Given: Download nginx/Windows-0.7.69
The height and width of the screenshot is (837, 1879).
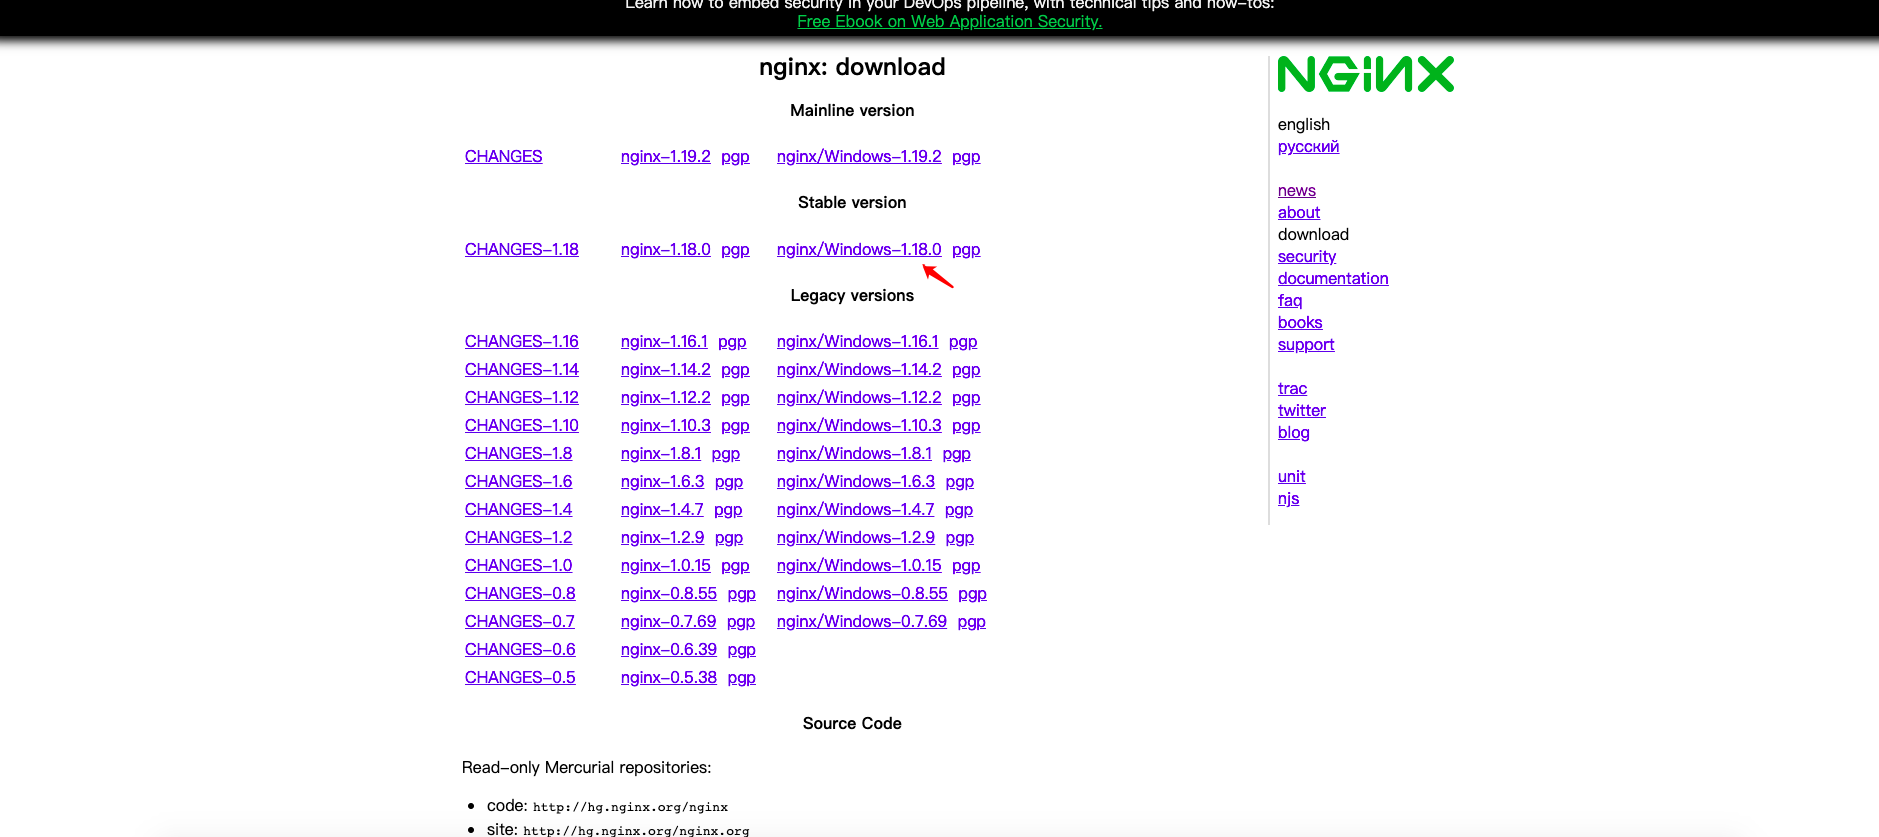Looking at the screenshot, I should pos(861,622).
